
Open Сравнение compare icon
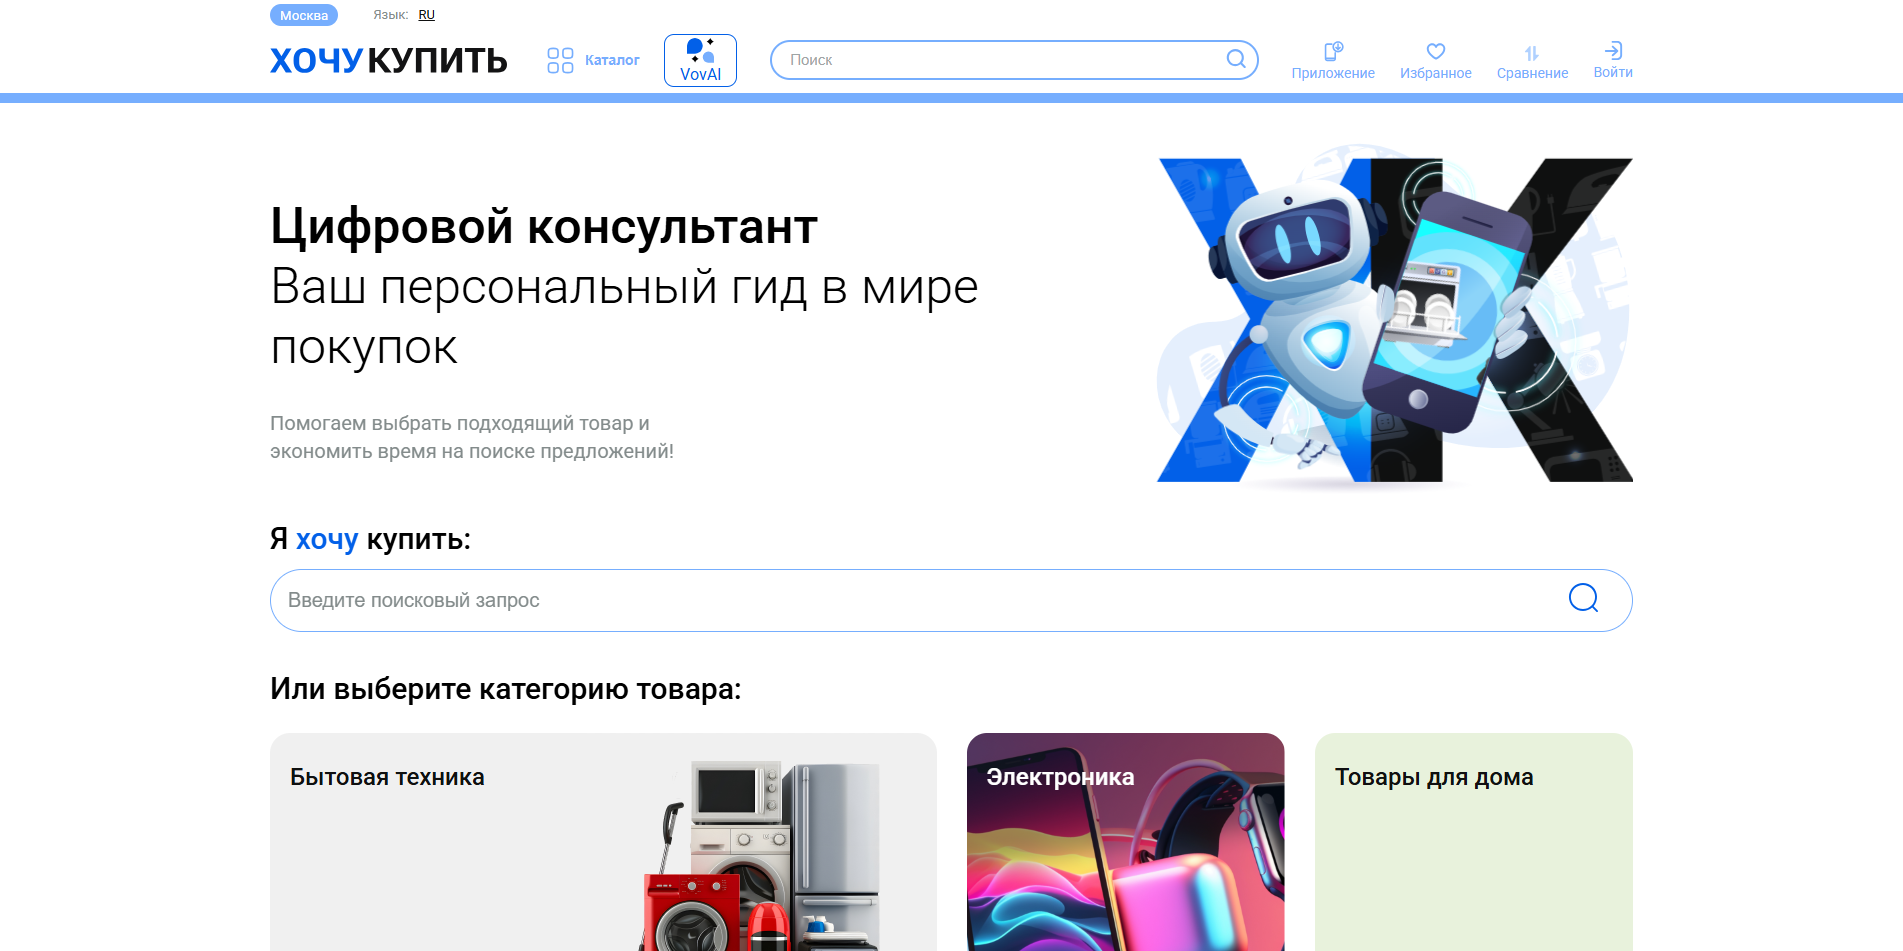point(1532,53)
